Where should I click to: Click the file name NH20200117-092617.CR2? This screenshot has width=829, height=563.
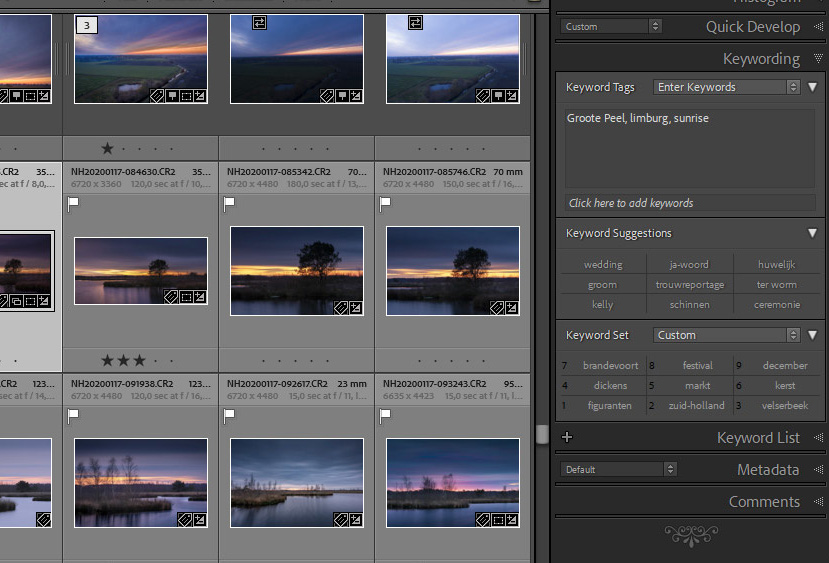tap(277, 384)
